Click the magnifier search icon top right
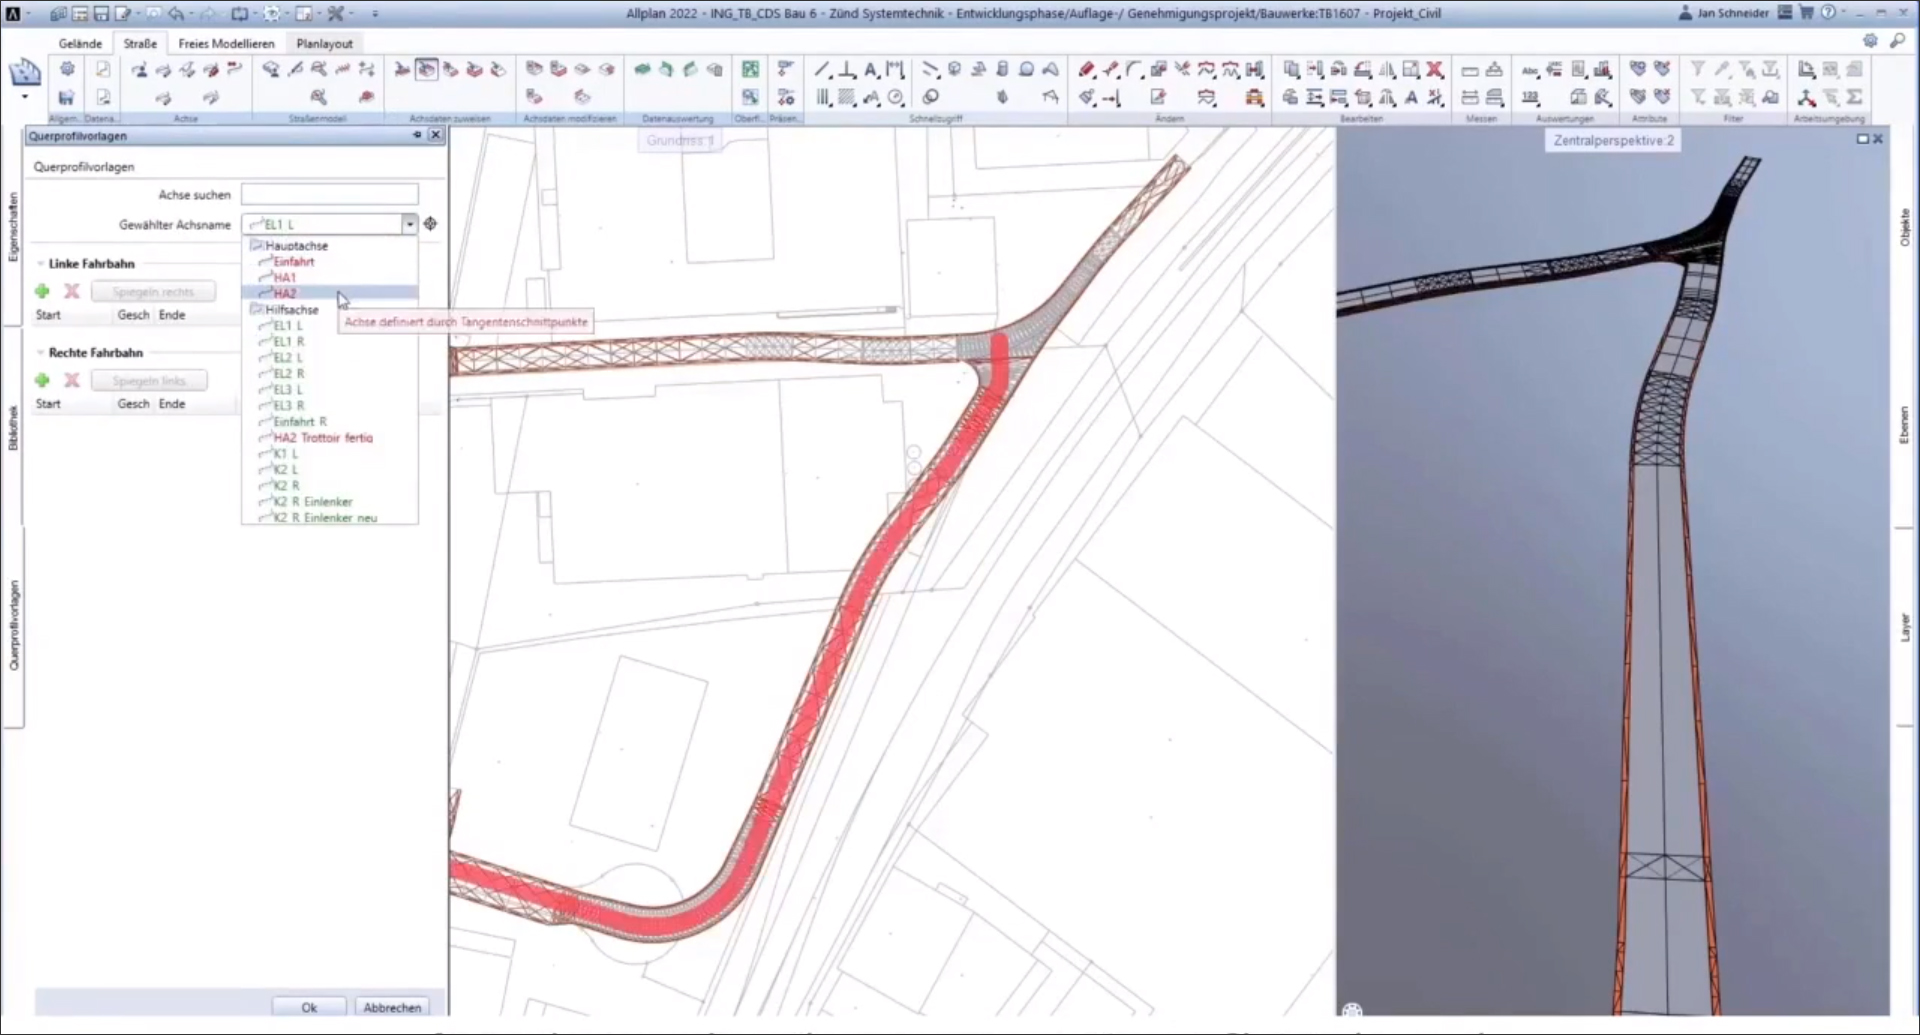1920x1035 pixels. click(x=1897, y=41)
